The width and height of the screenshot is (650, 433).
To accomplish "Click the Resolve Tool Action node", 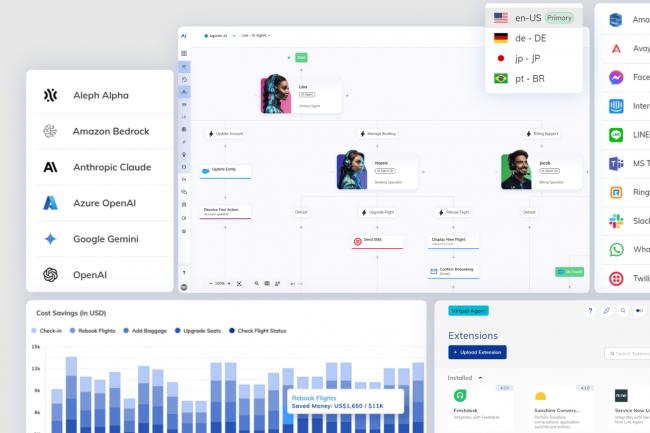I will coord(225,212).
